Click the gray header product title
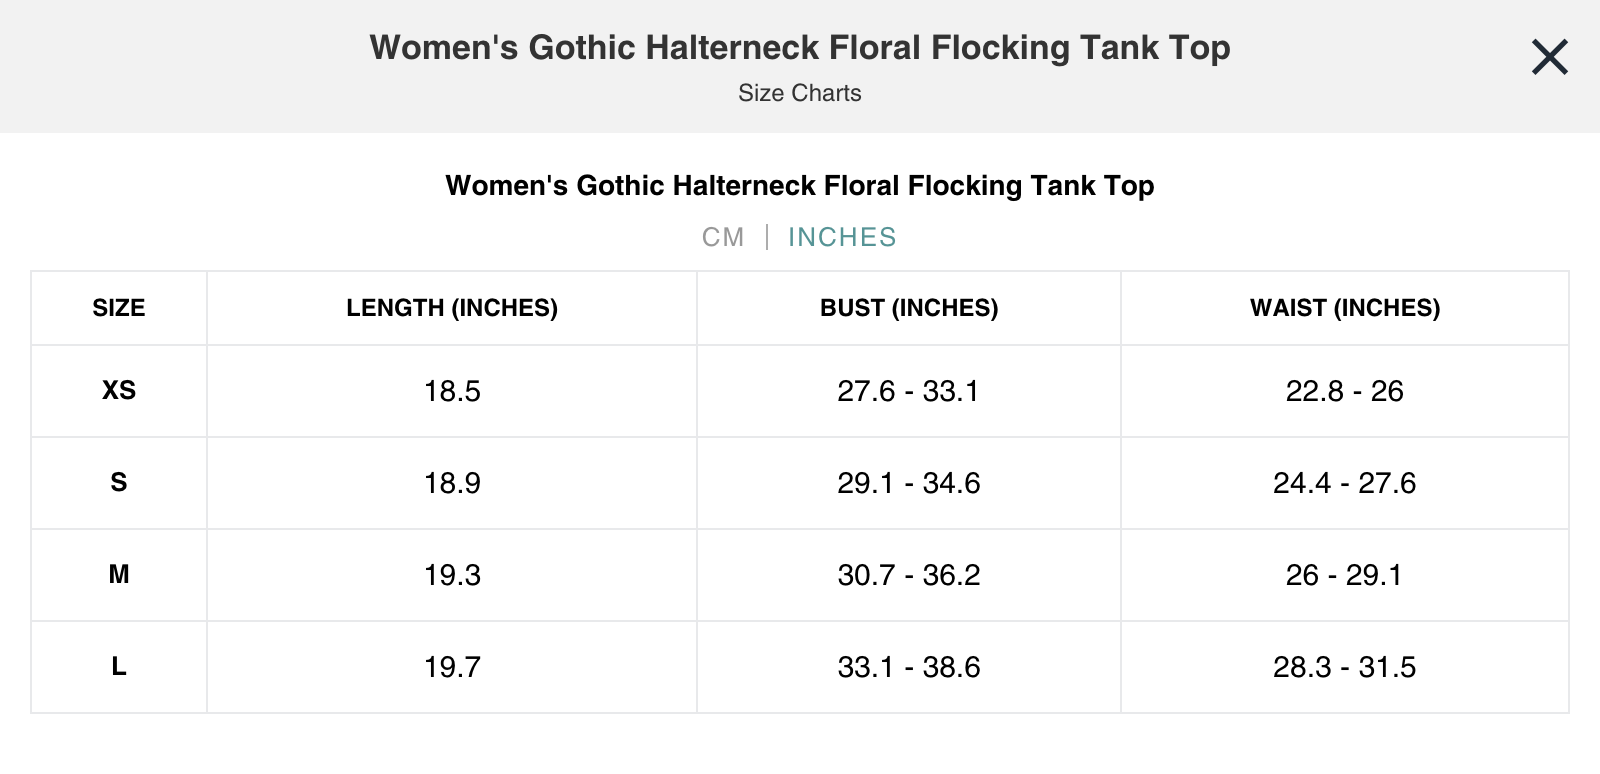 pos(800,47)
